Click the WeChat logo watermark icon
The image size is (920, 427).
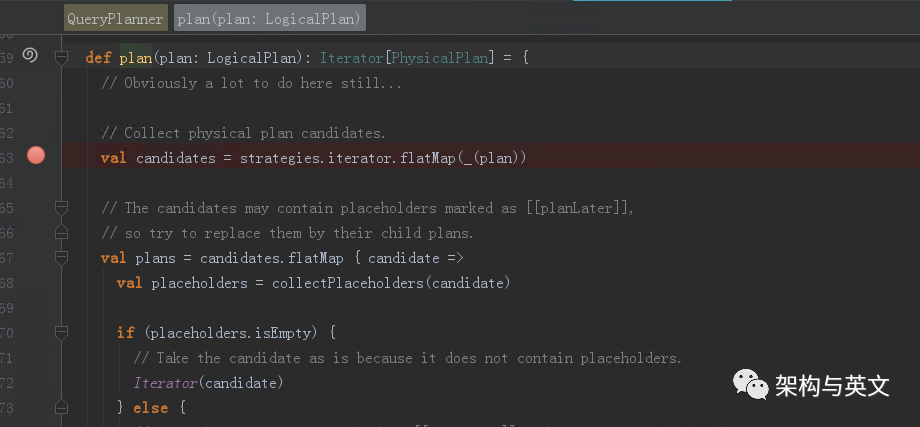(750, 384)
